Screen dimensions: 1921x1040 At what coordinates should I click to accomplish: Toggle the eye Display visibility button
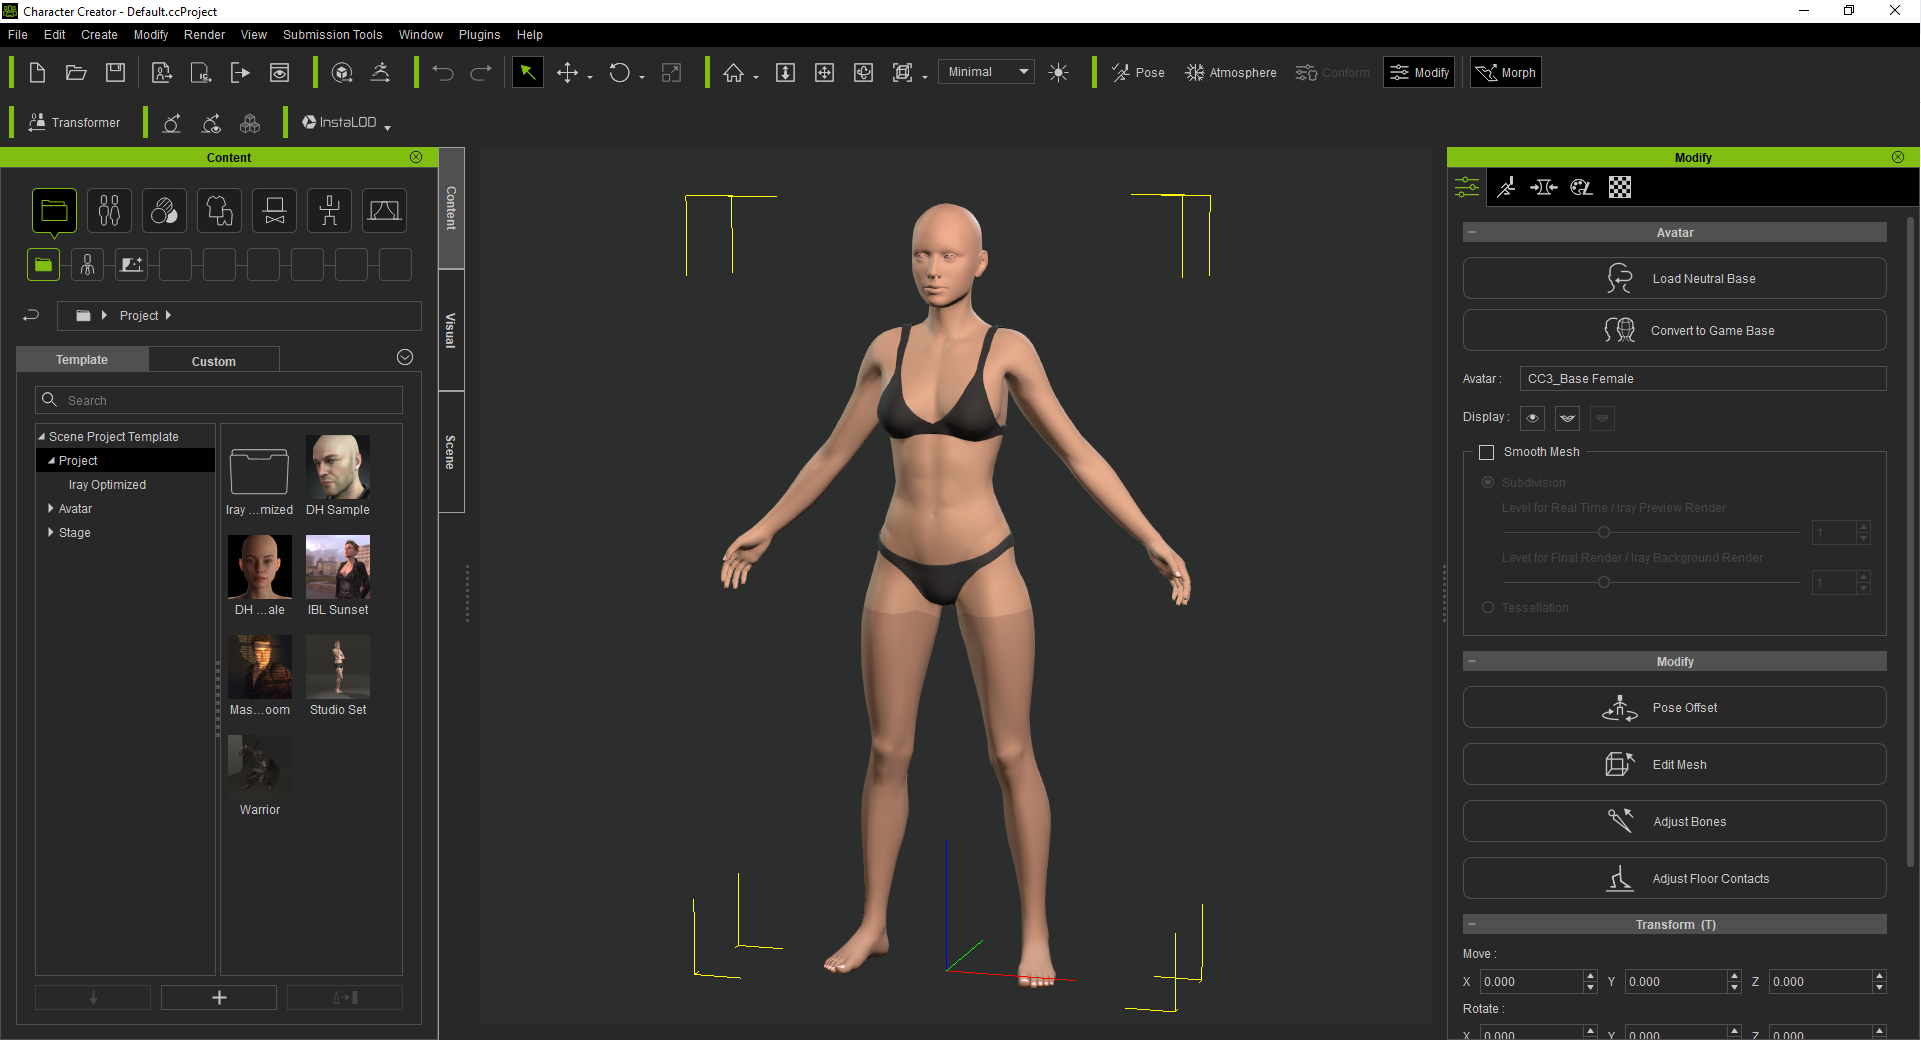tap(1532, 418)
